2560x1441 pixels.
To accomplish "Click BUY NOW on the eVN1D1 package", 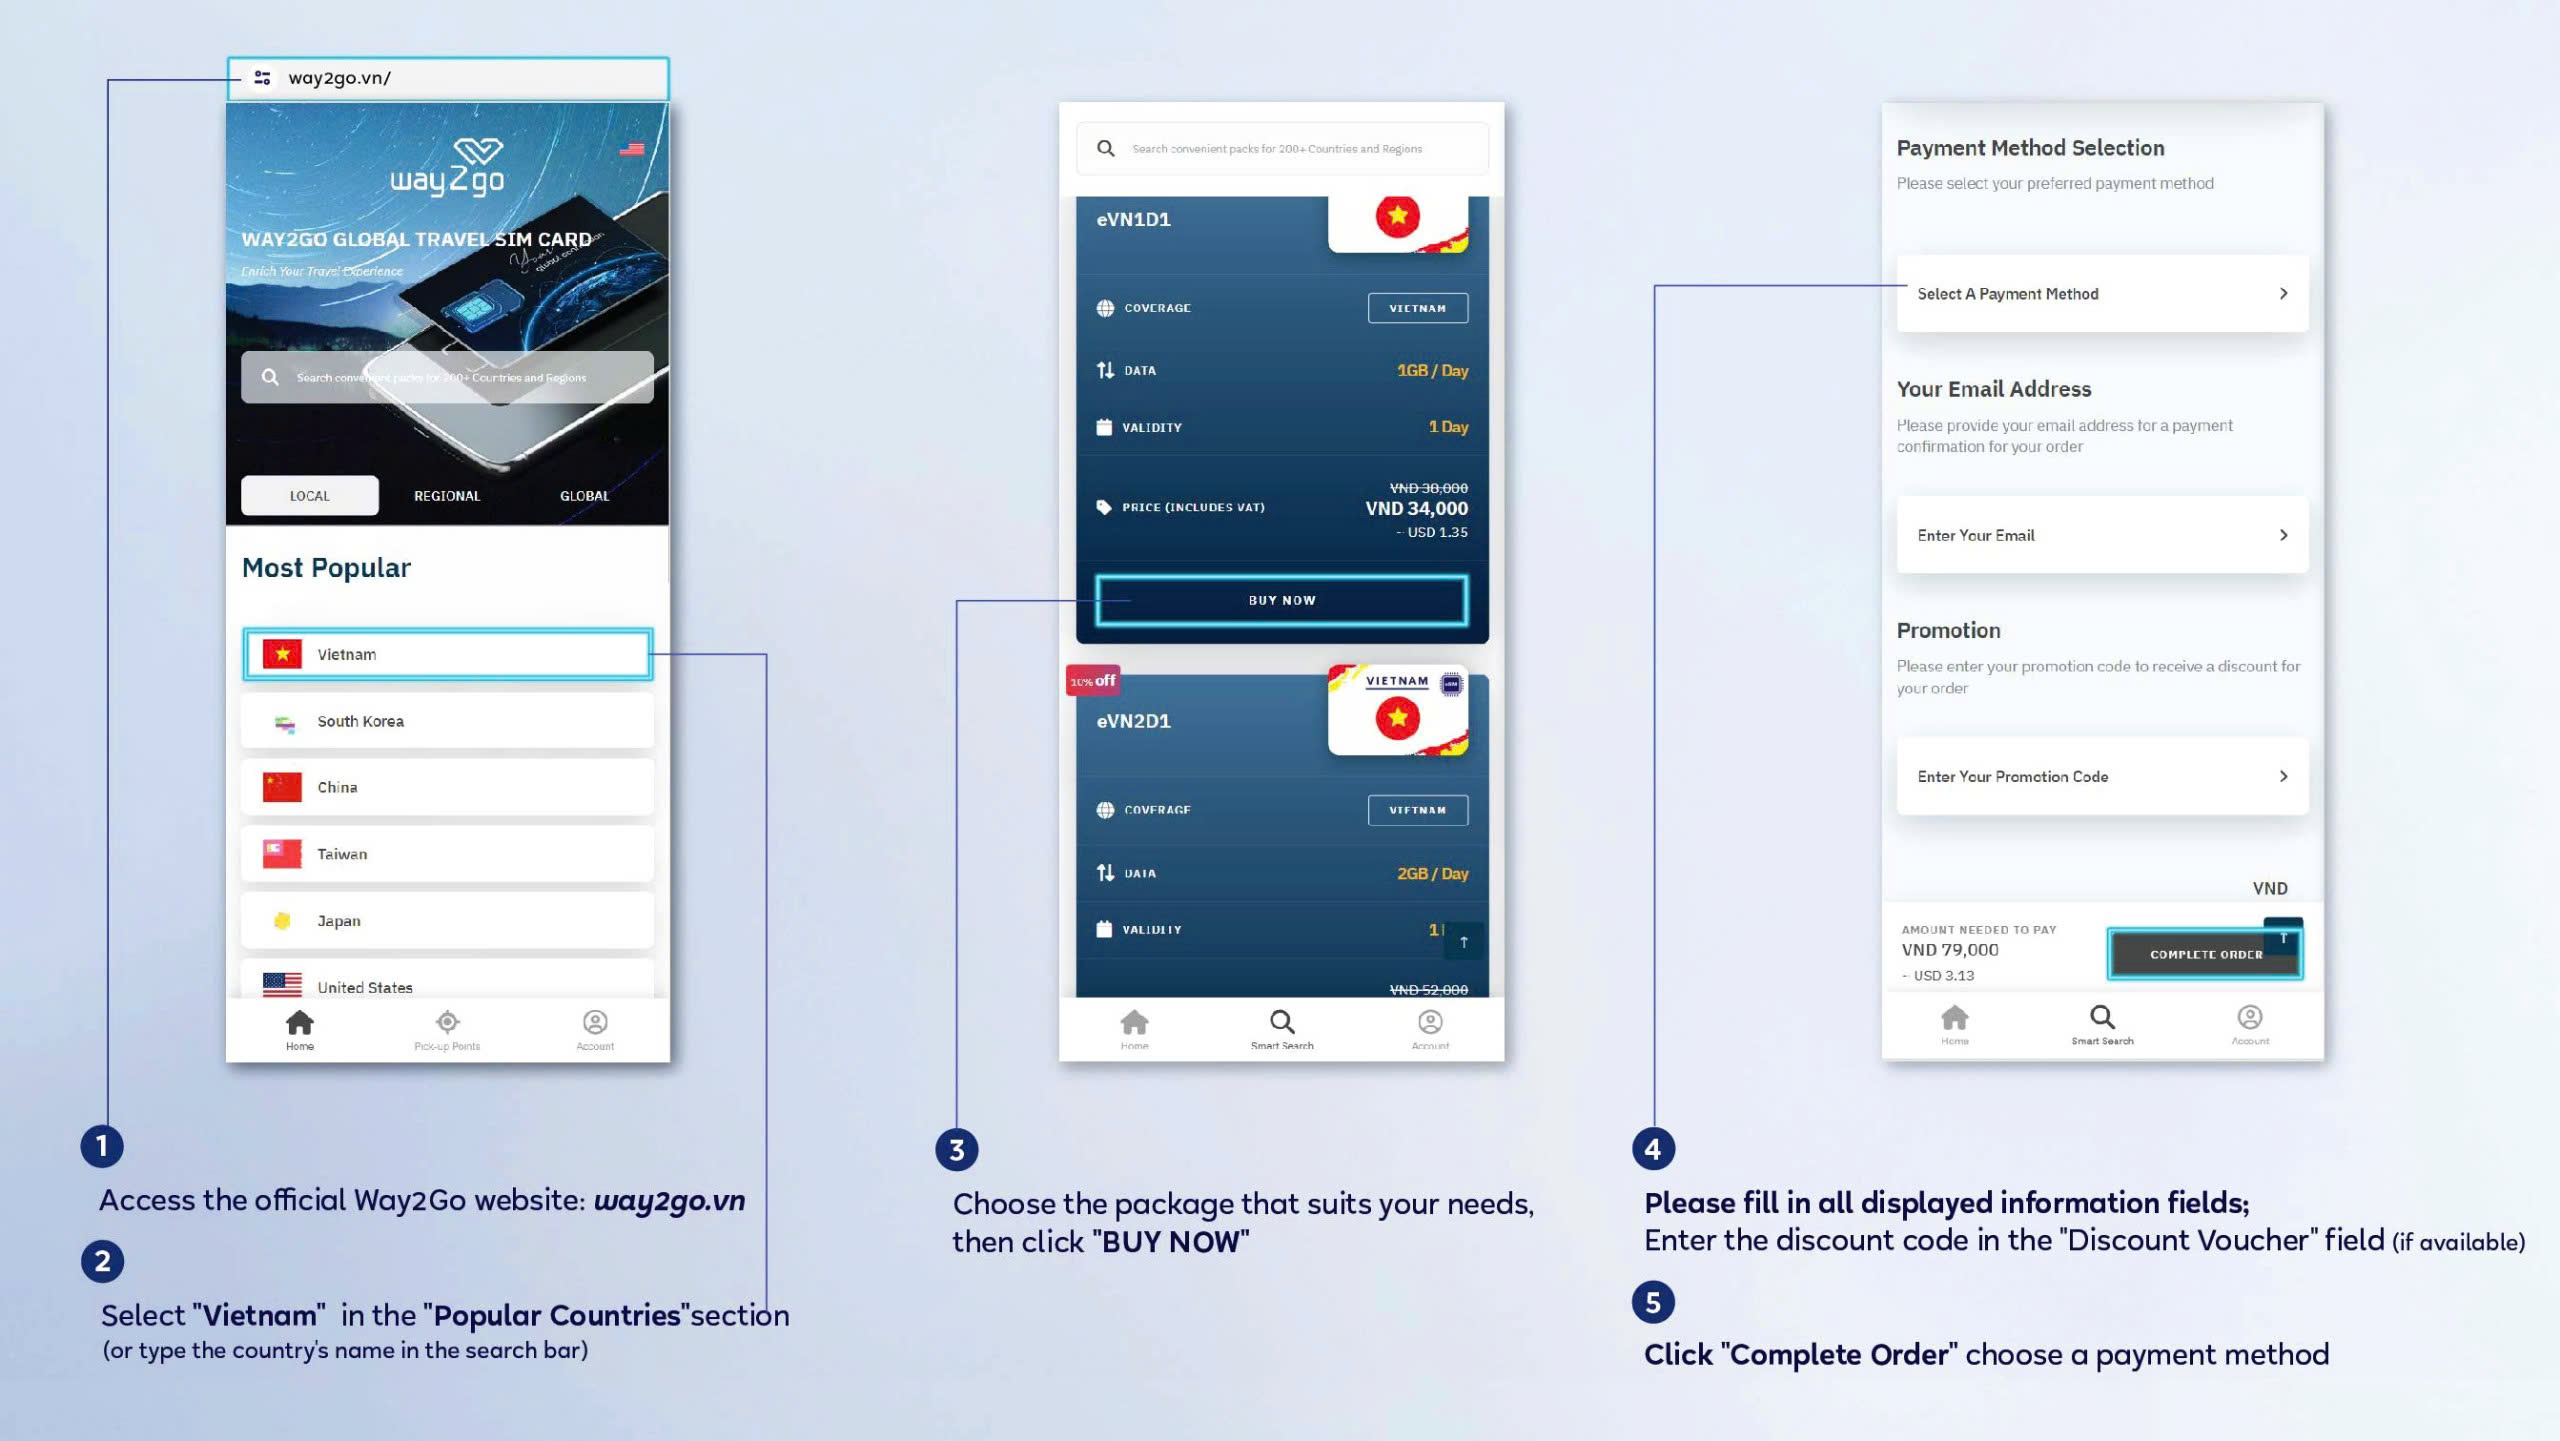I will pos(1282,599).
